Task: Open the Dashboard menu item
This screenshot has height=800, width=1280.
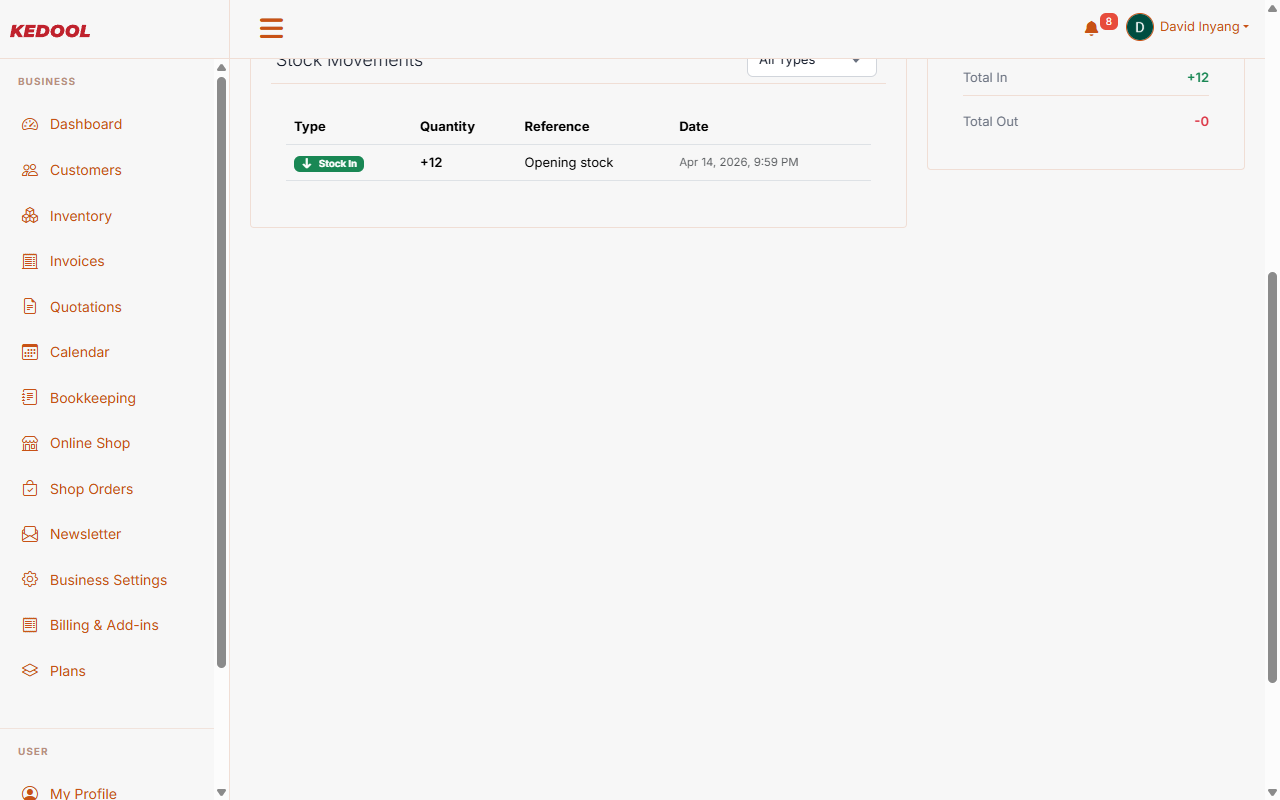Action: [x=86, y=124]
